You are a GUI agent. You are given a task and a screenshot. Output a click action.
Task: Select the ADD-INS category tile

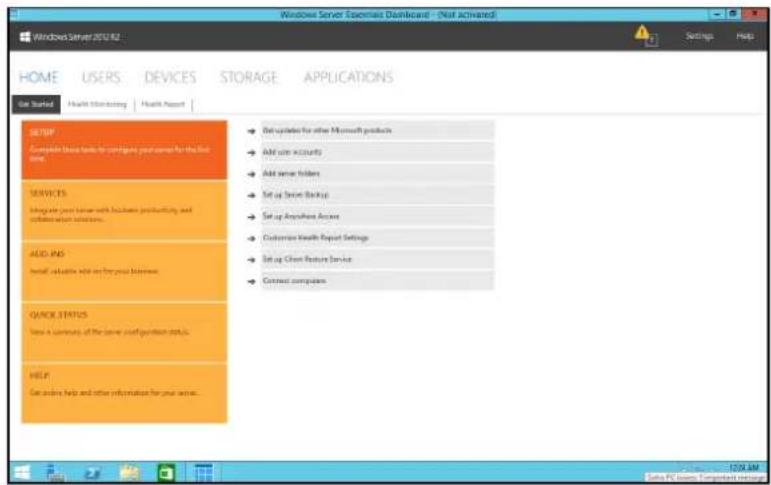124,271
